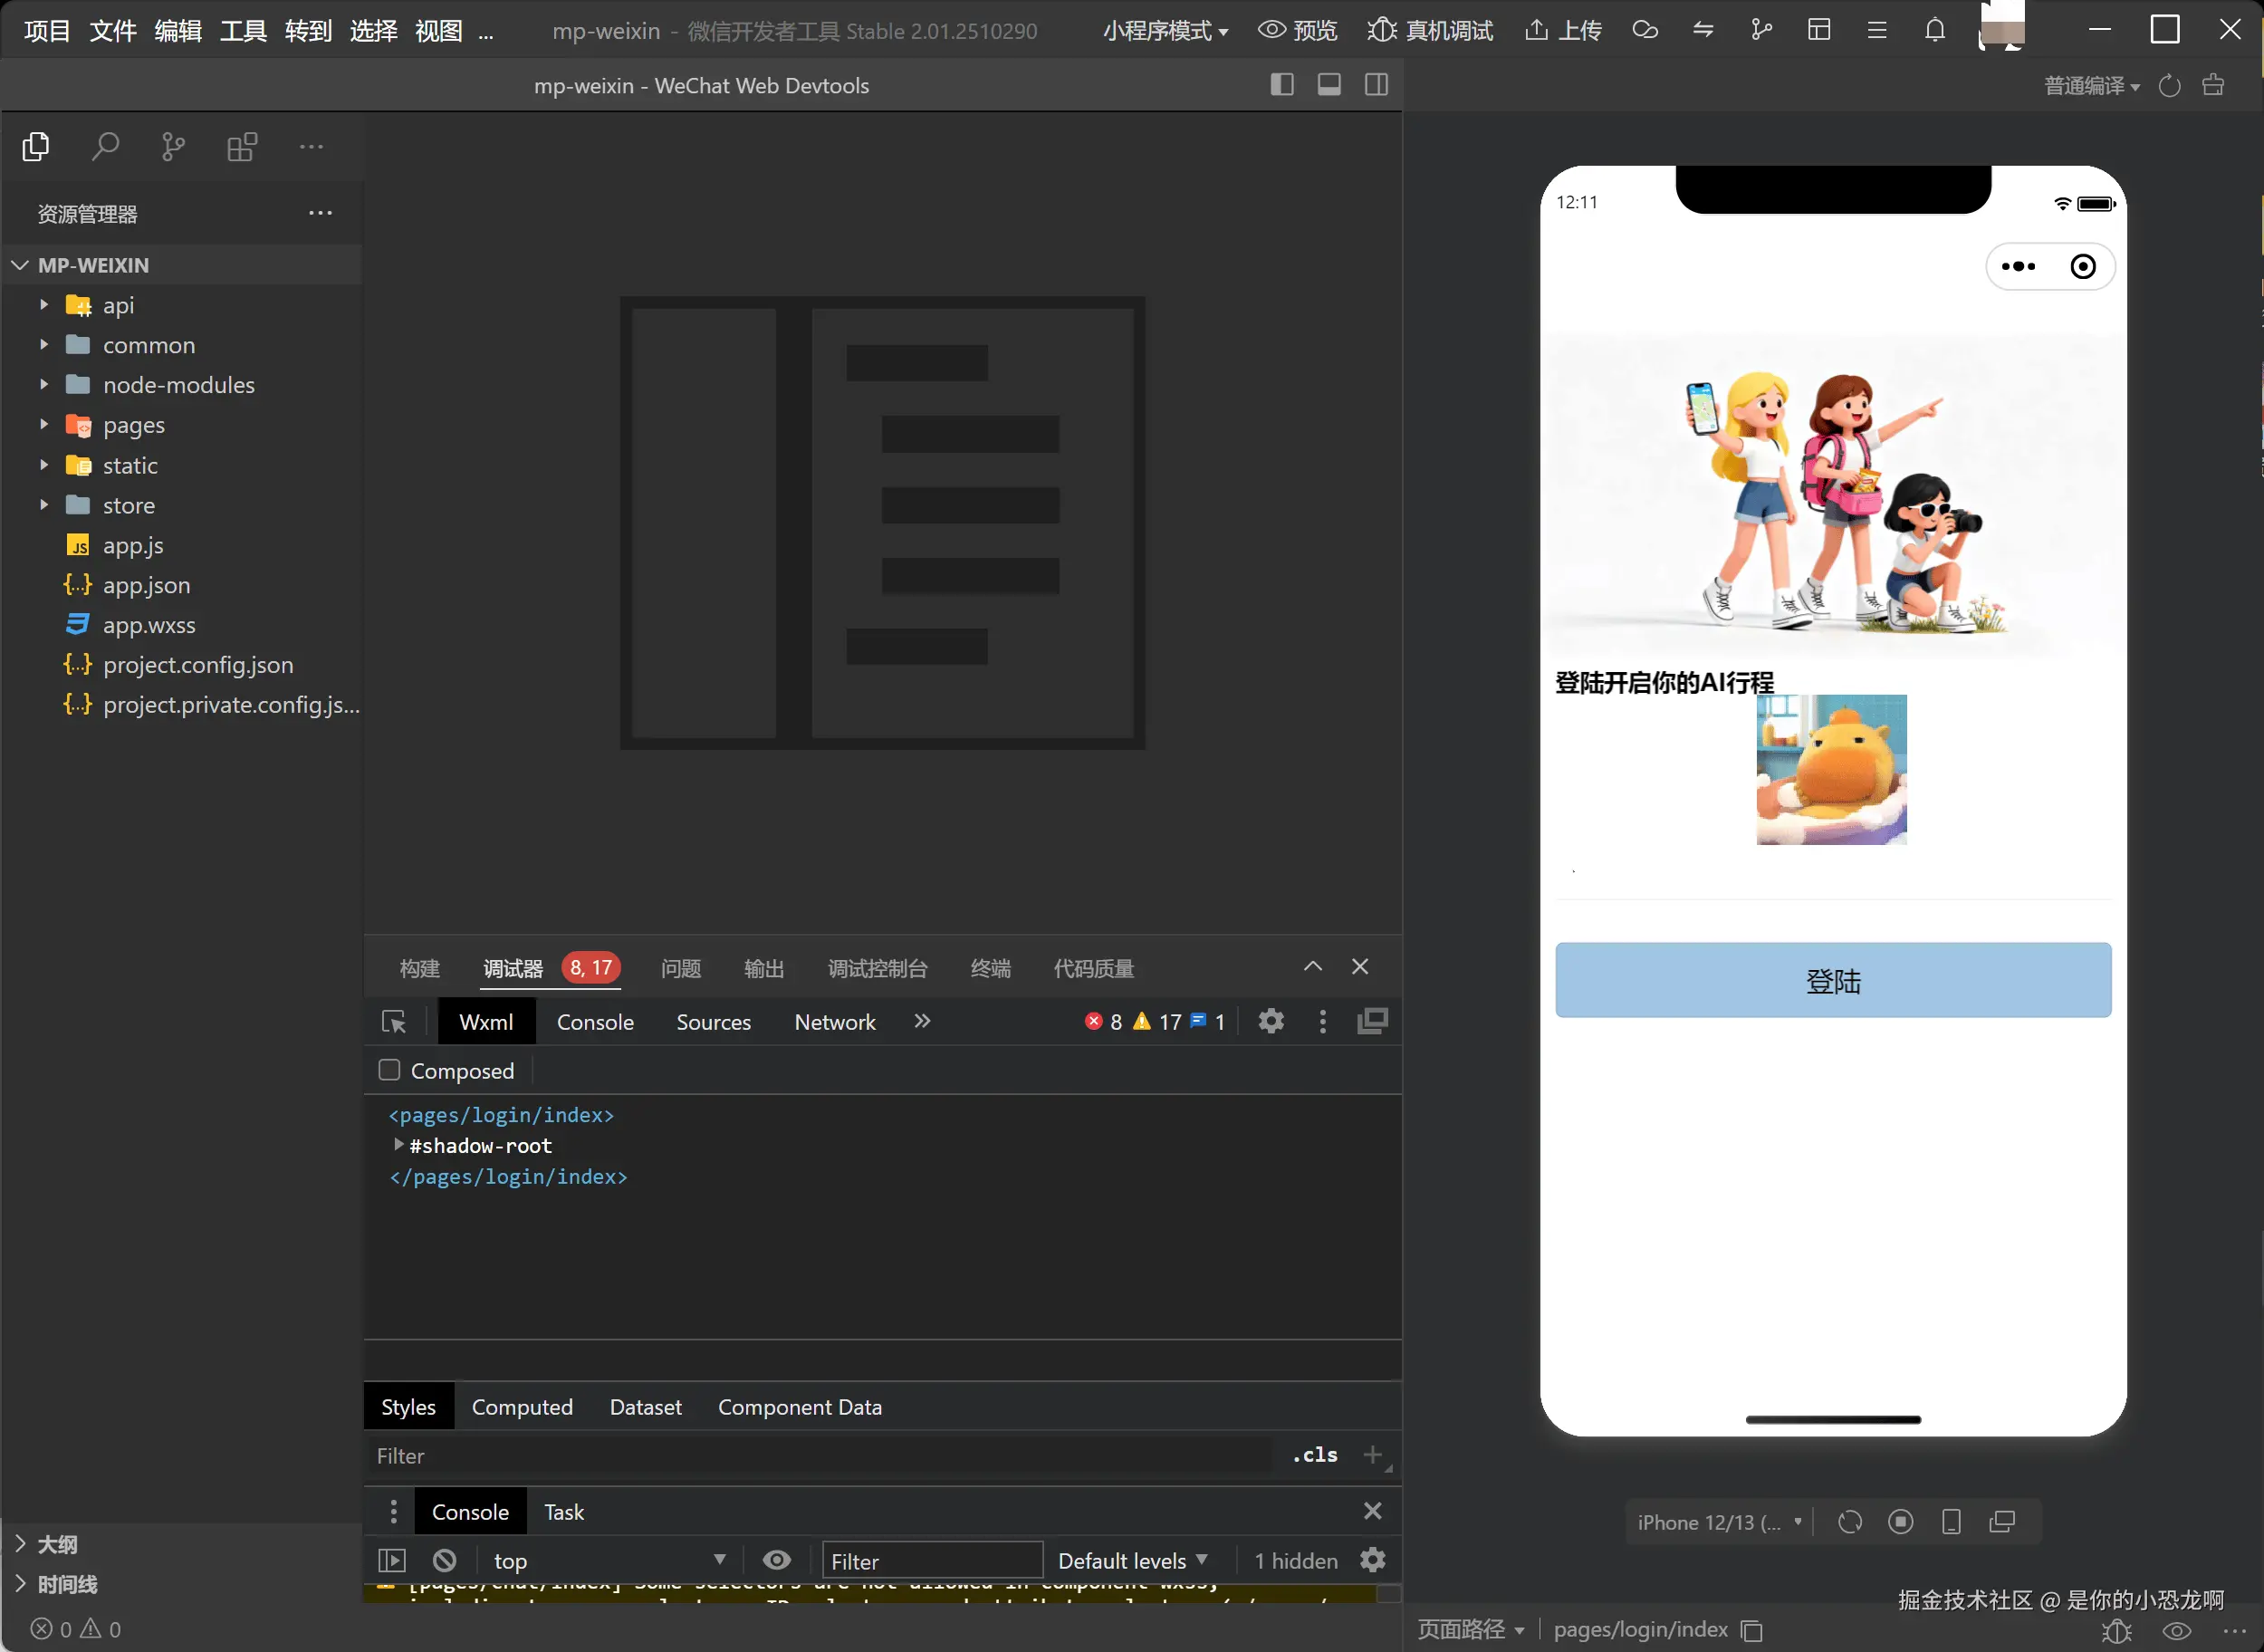This screenshot has height=1652, width=2264.
Task: Open the extensions icon in sidebar
Action: [242, 147]
